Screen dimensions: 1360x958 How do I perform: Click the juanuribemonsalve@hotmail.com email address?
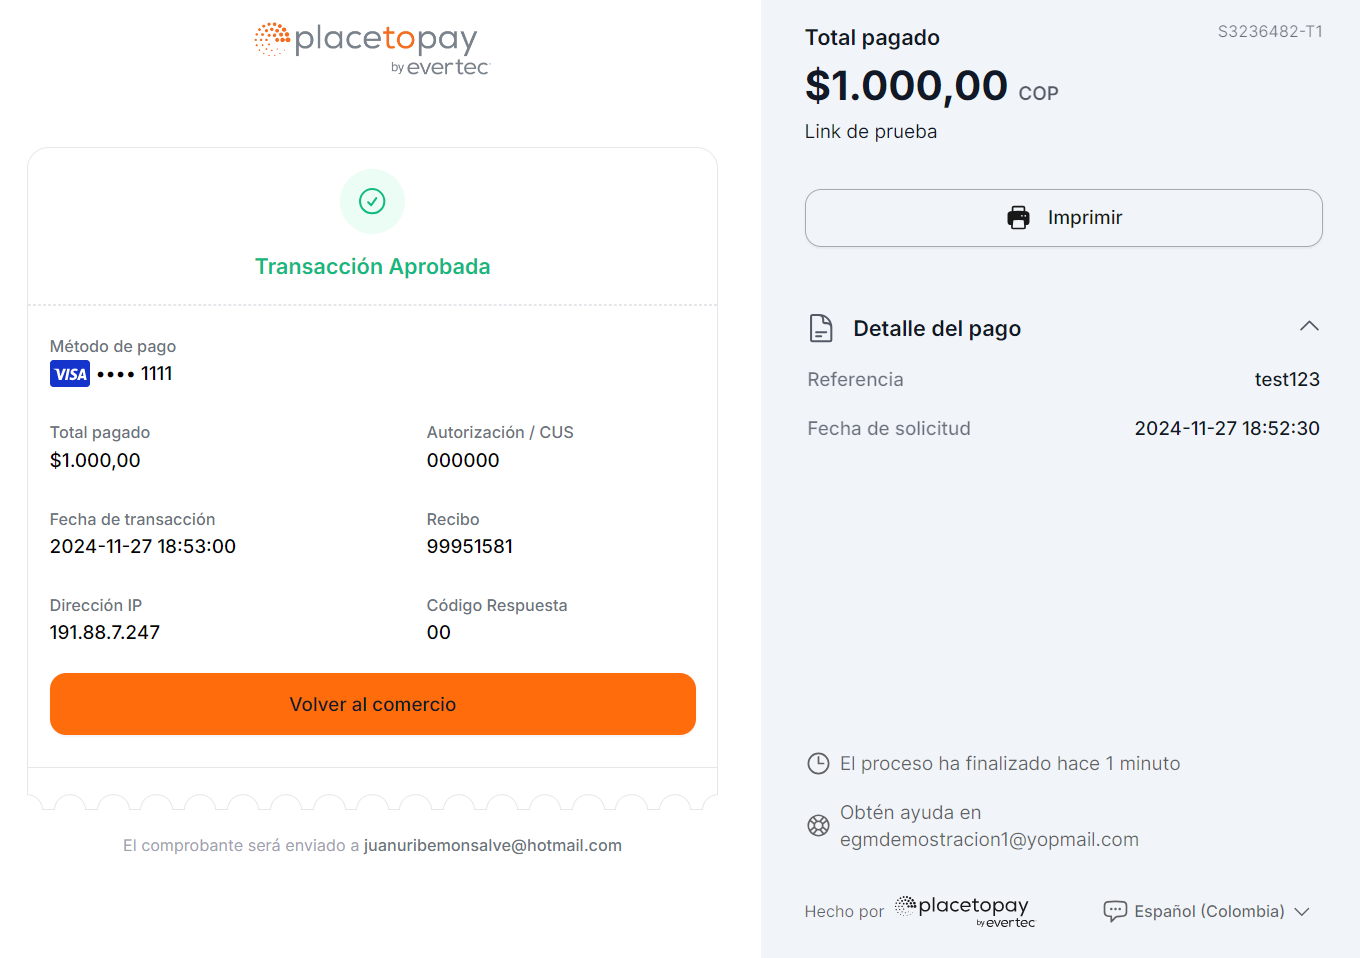(x=493, y=845)
